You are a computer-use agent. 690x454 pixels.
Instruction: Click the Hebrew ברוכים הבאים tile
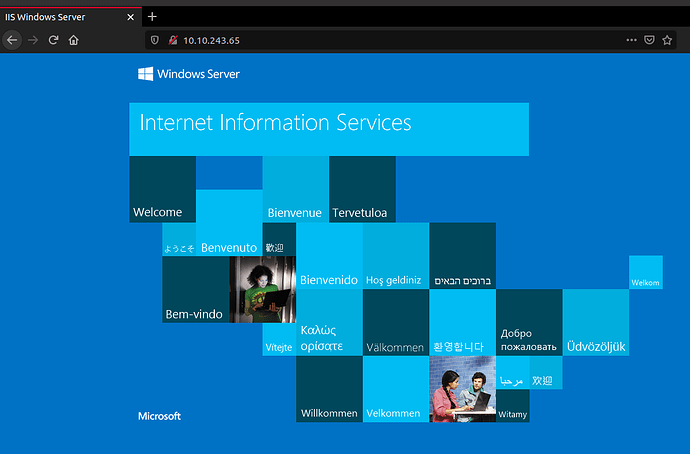tap(462, 256)
